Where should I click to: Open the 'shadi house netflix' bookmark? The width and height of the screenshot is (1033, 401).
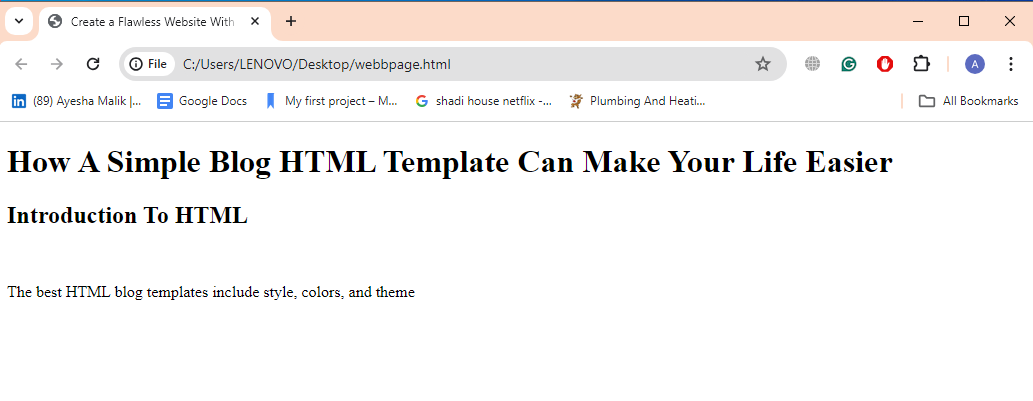484,101
